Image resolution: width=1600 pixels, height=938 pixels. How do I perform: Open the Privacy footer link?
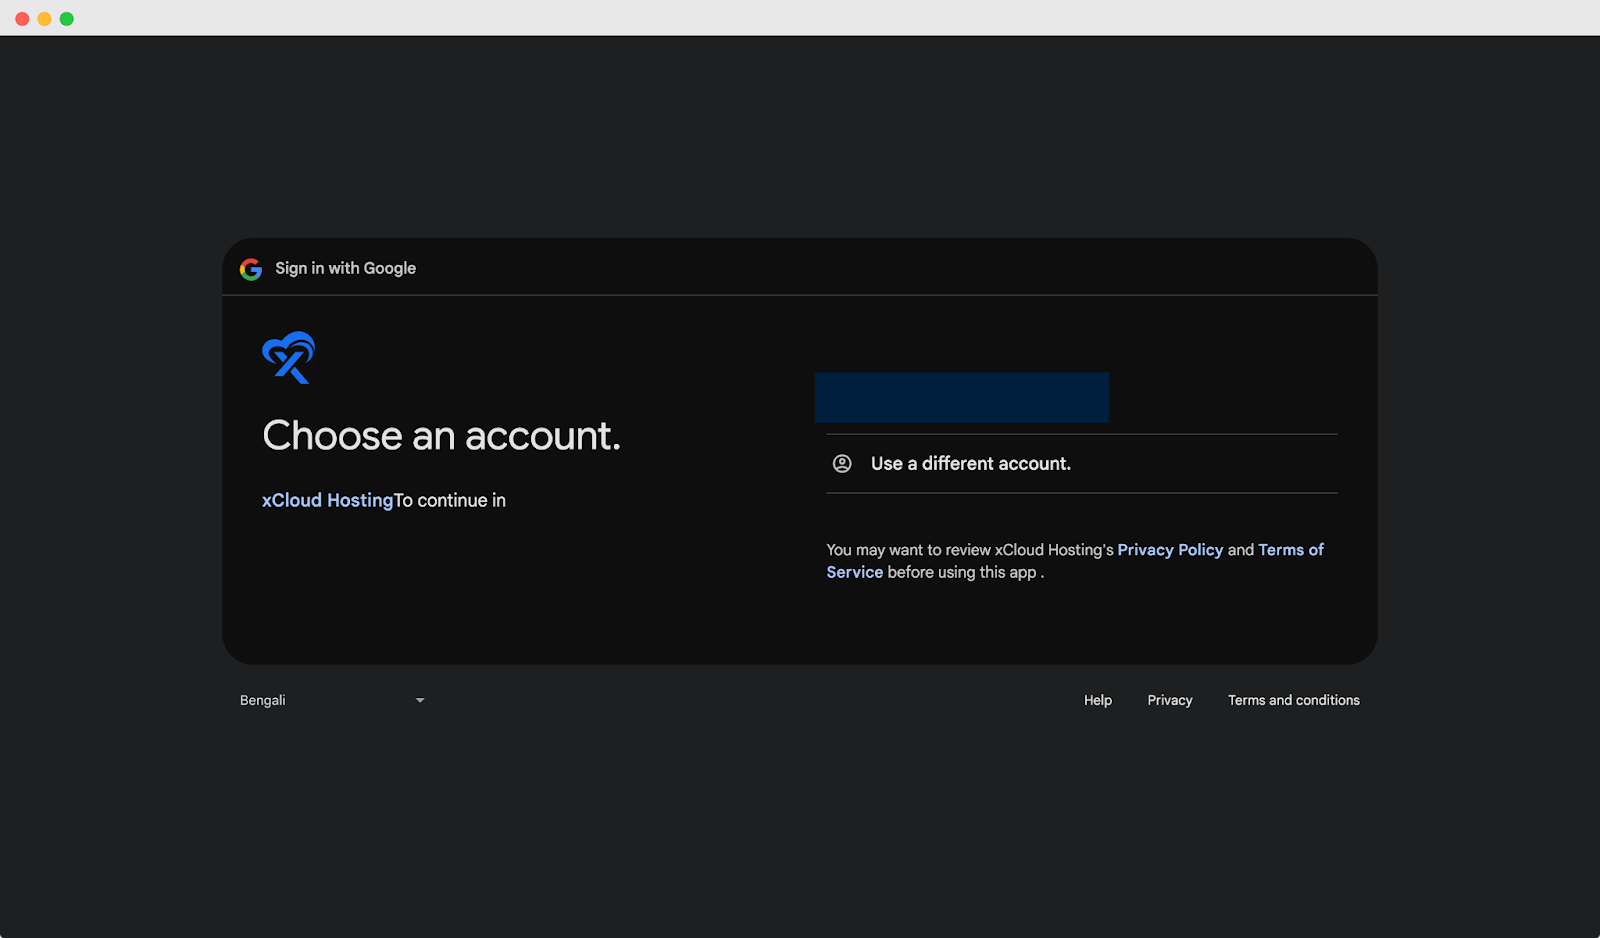1169,700
